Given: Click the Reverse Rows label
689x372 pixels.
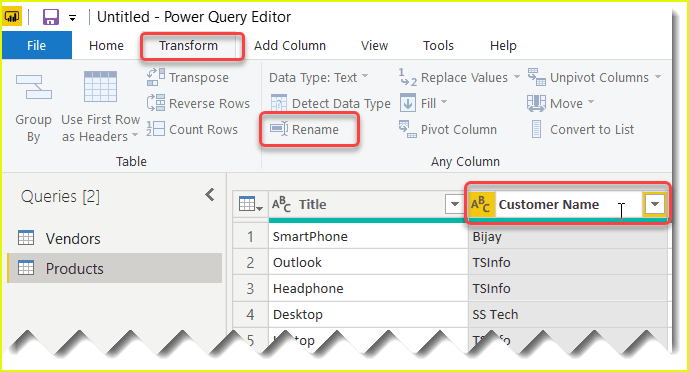Looking at the screenshot, I should (x=209, y=104).
